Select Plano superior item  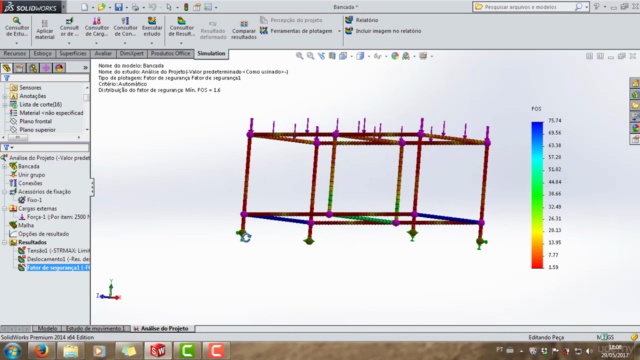33,130
